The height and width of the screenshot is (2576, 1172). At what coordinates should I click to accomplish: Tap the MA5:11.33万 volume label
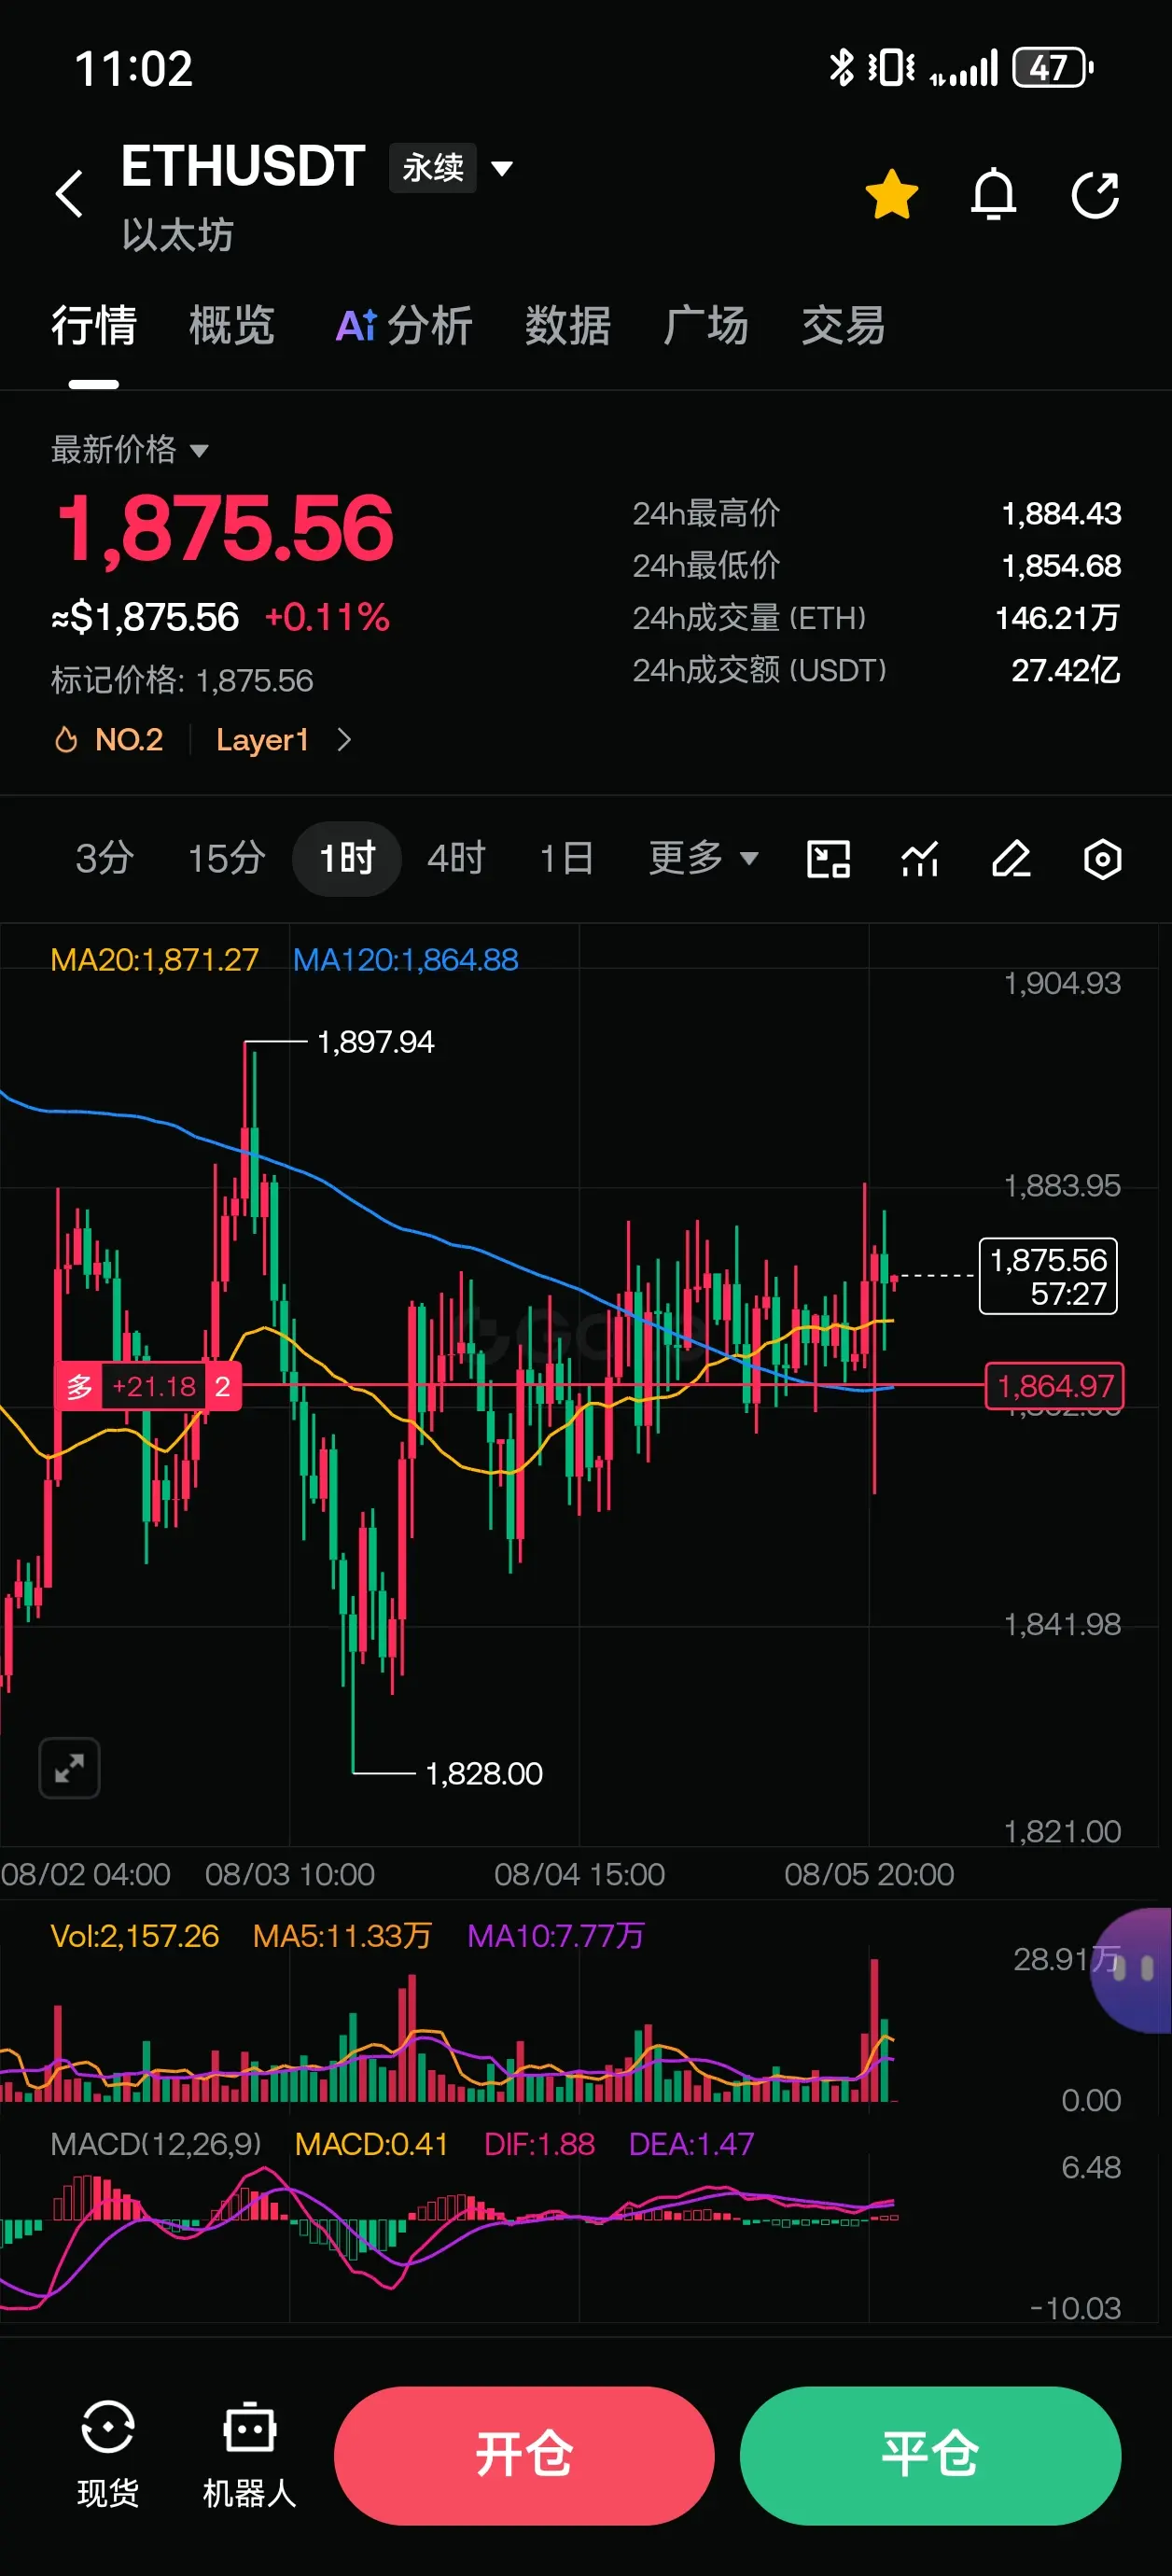[342, 1936]
